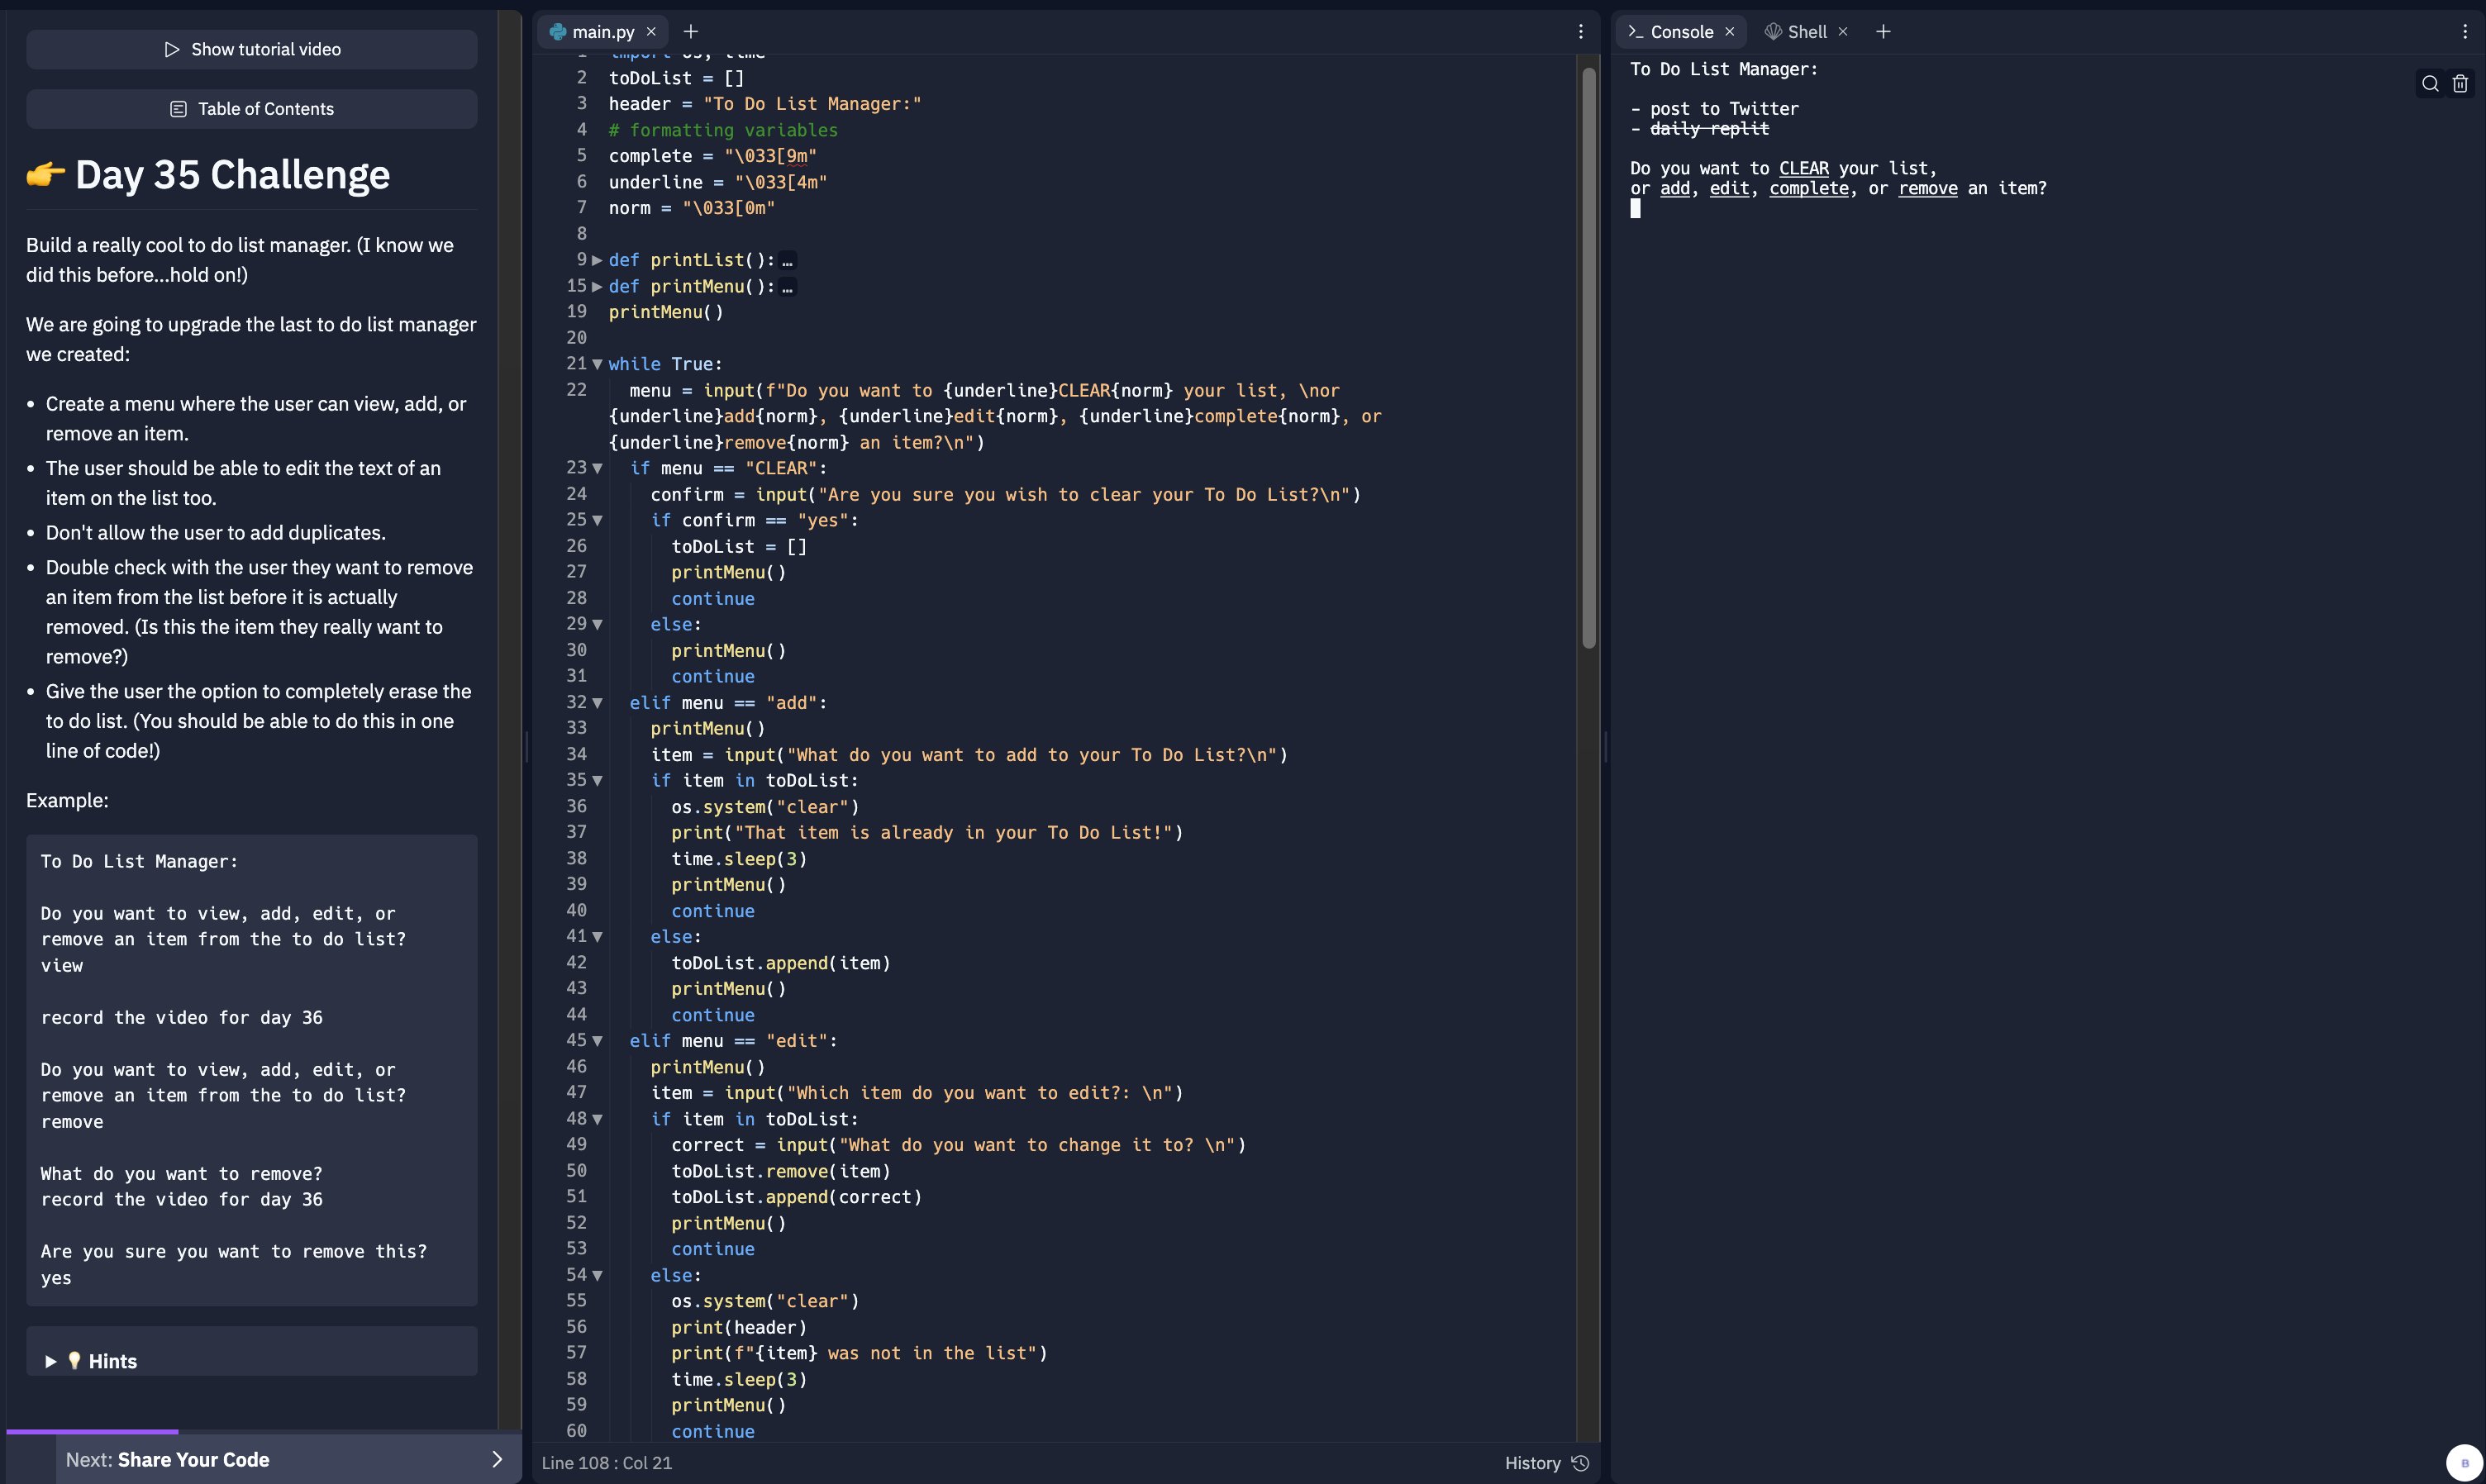
Task: Expand the folded printList function
Action: click(x=597, y=260)
